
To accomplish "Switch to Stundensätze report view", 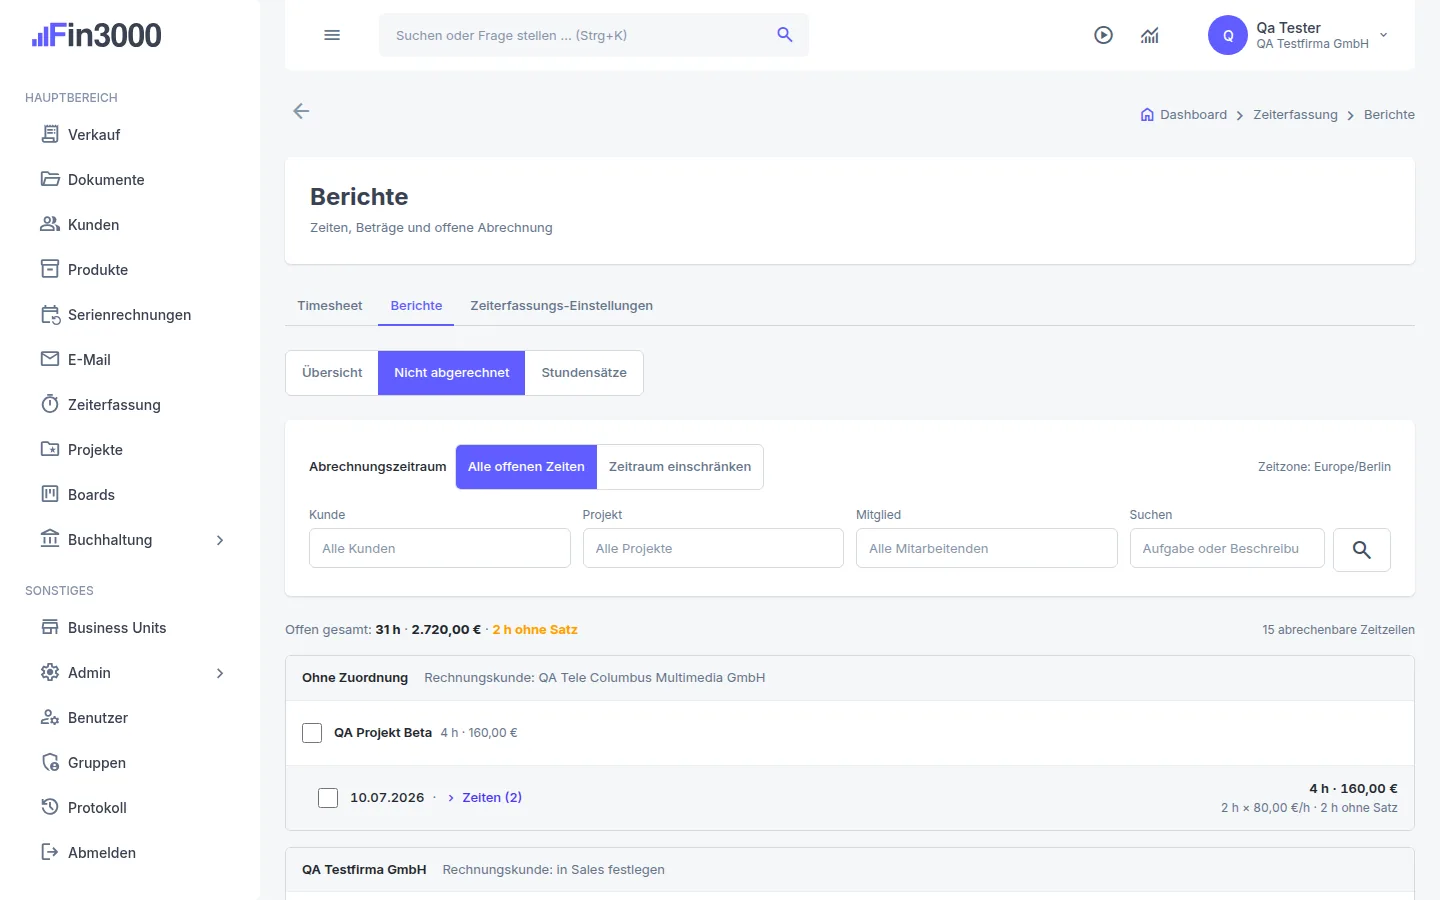I will click(584, 372).
